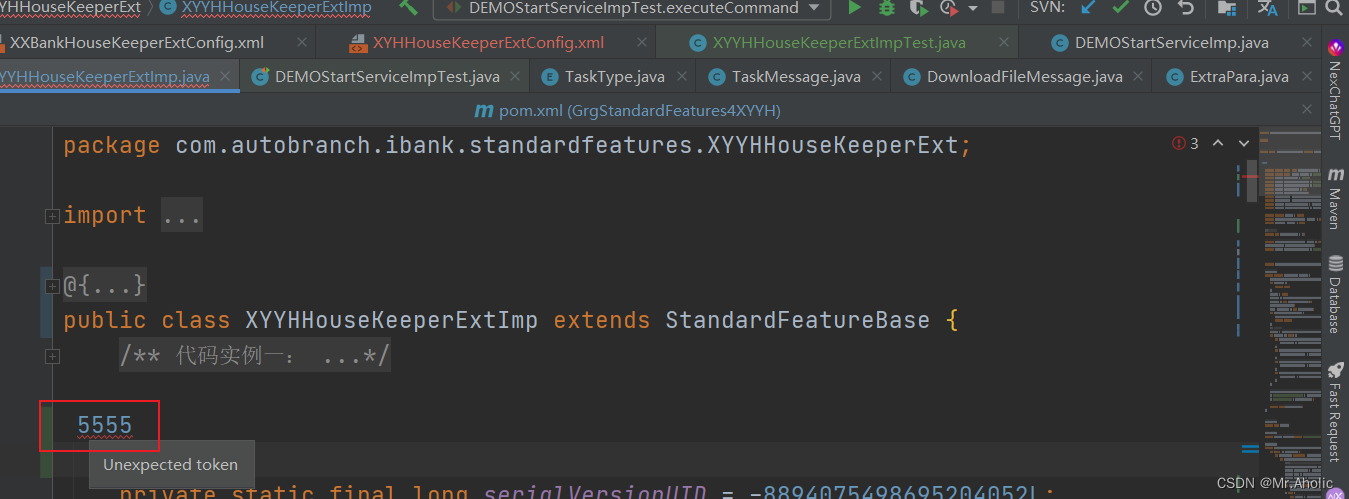Click the erroneous 5555 token in code
The image size is (1349, 499).
[x=105, y=426]
